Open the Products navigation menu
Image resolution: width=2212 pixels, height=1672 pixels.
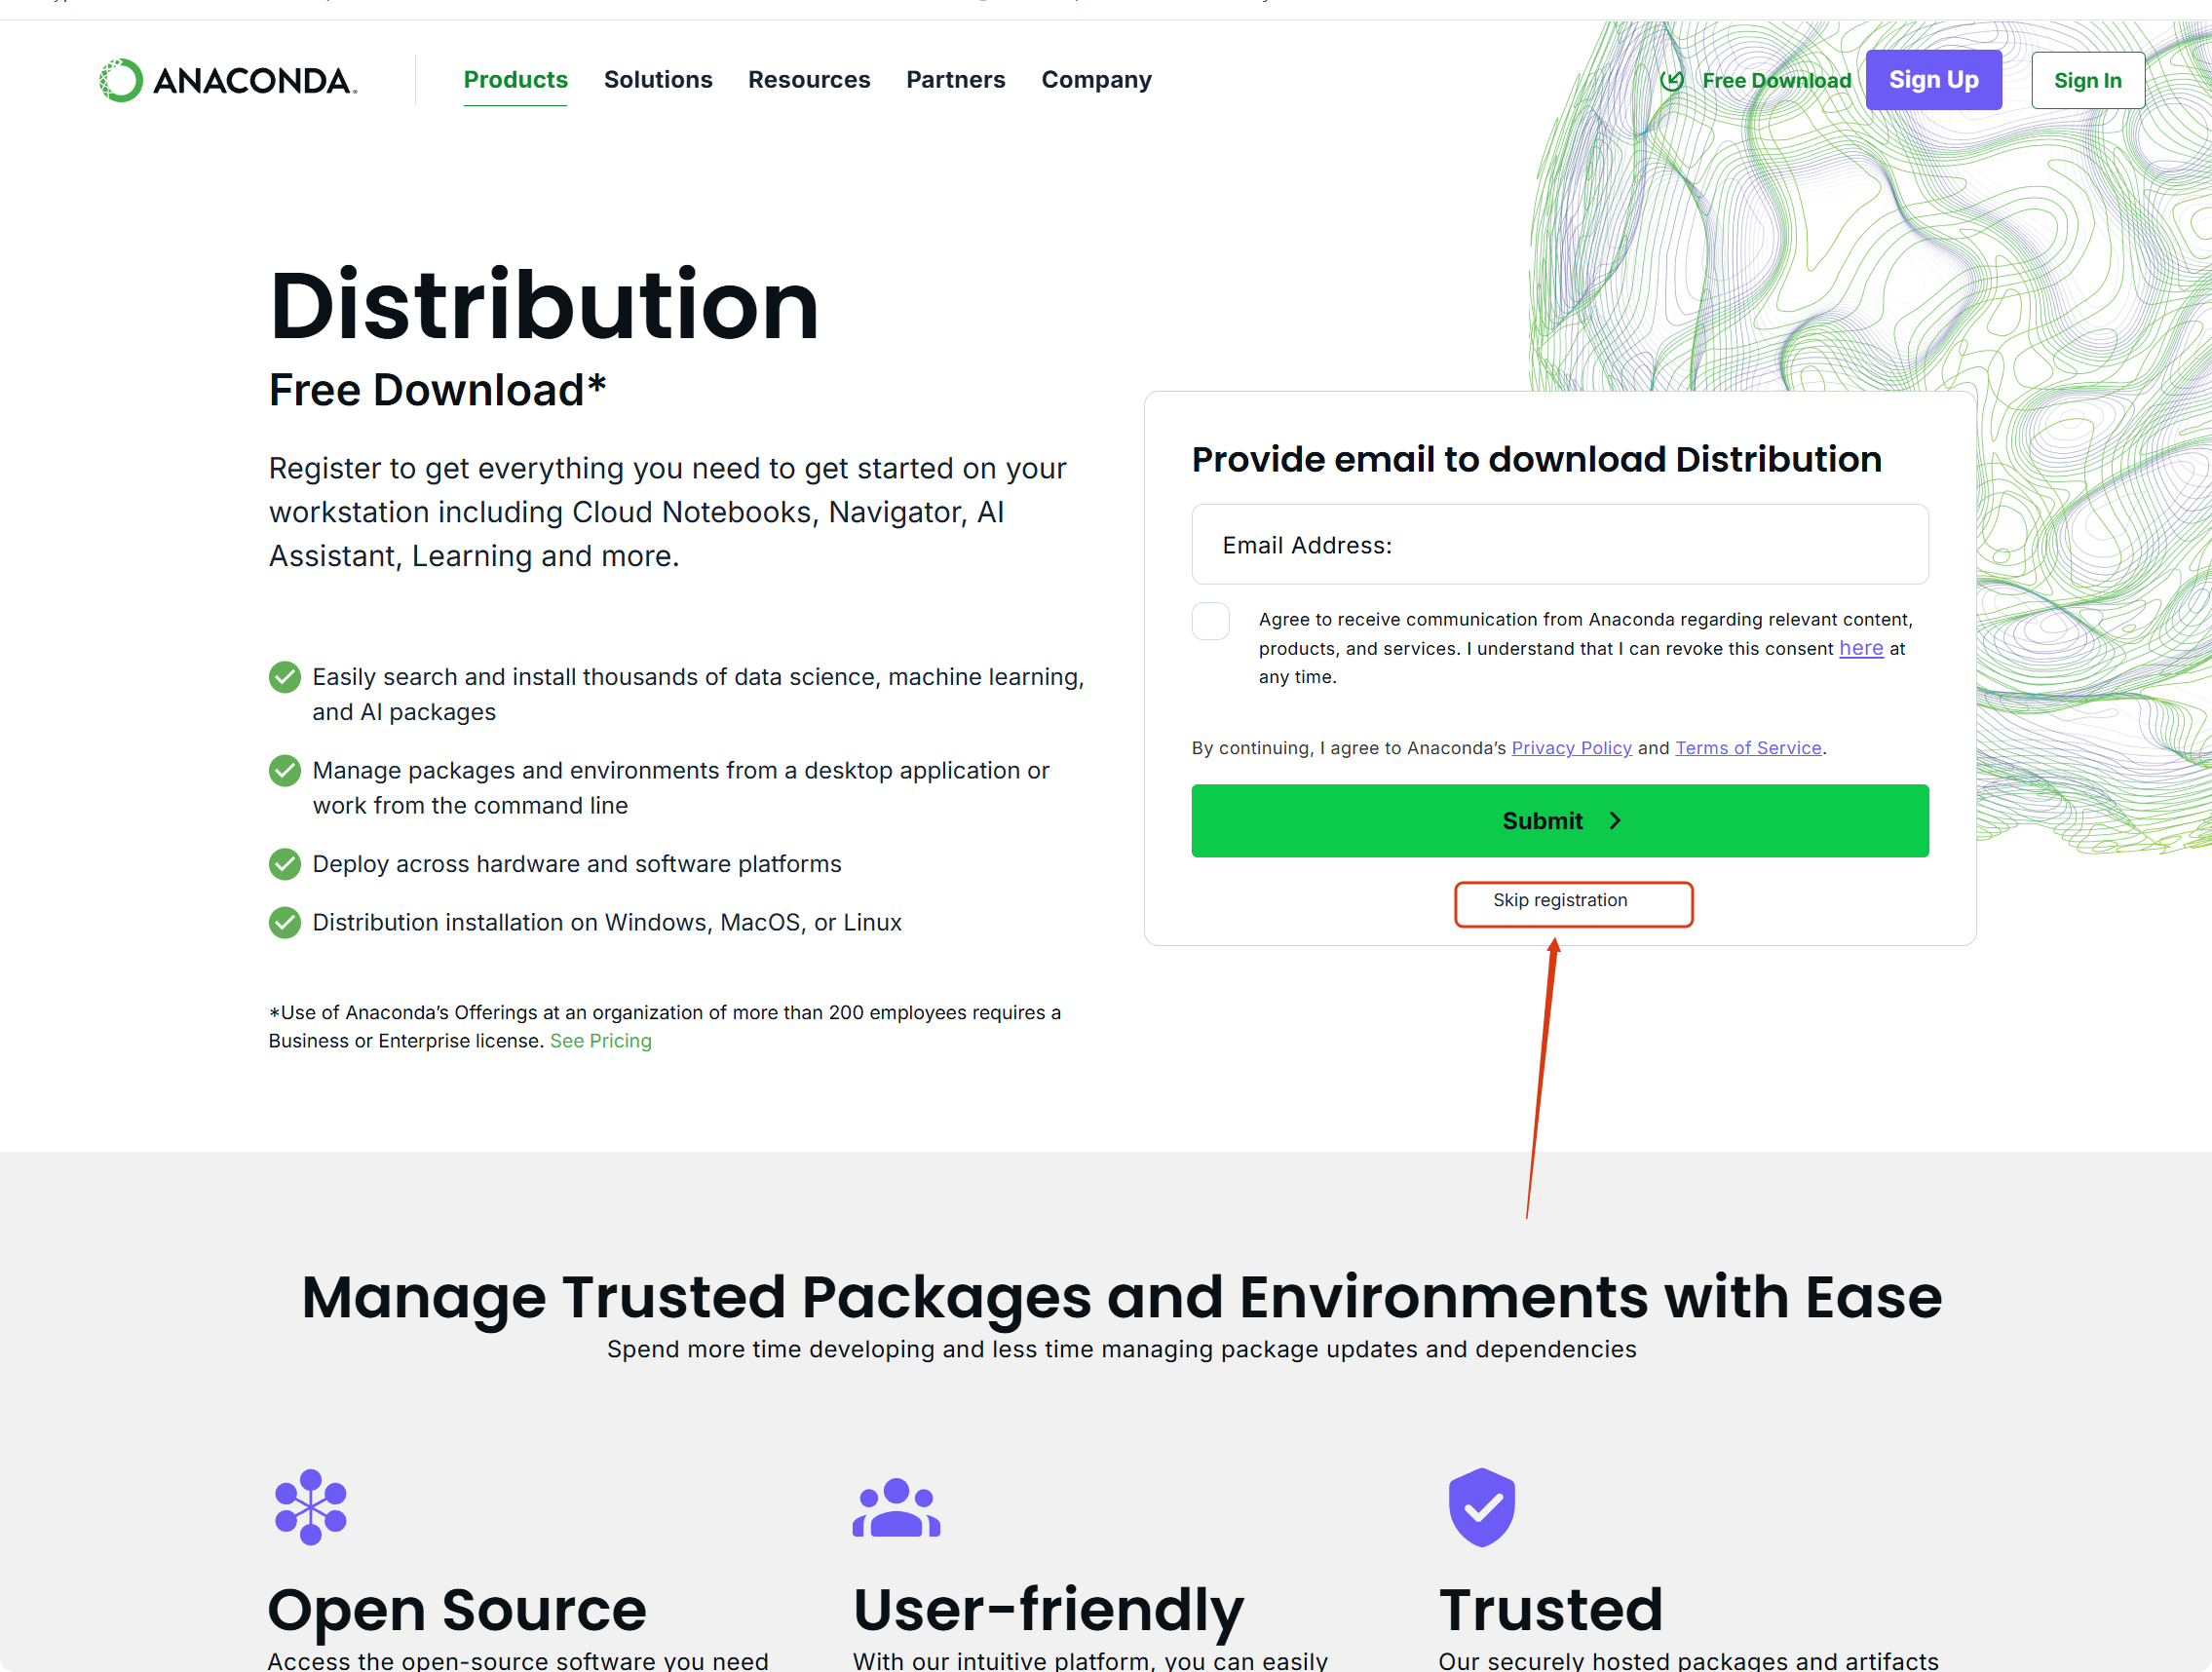(515, 80)
